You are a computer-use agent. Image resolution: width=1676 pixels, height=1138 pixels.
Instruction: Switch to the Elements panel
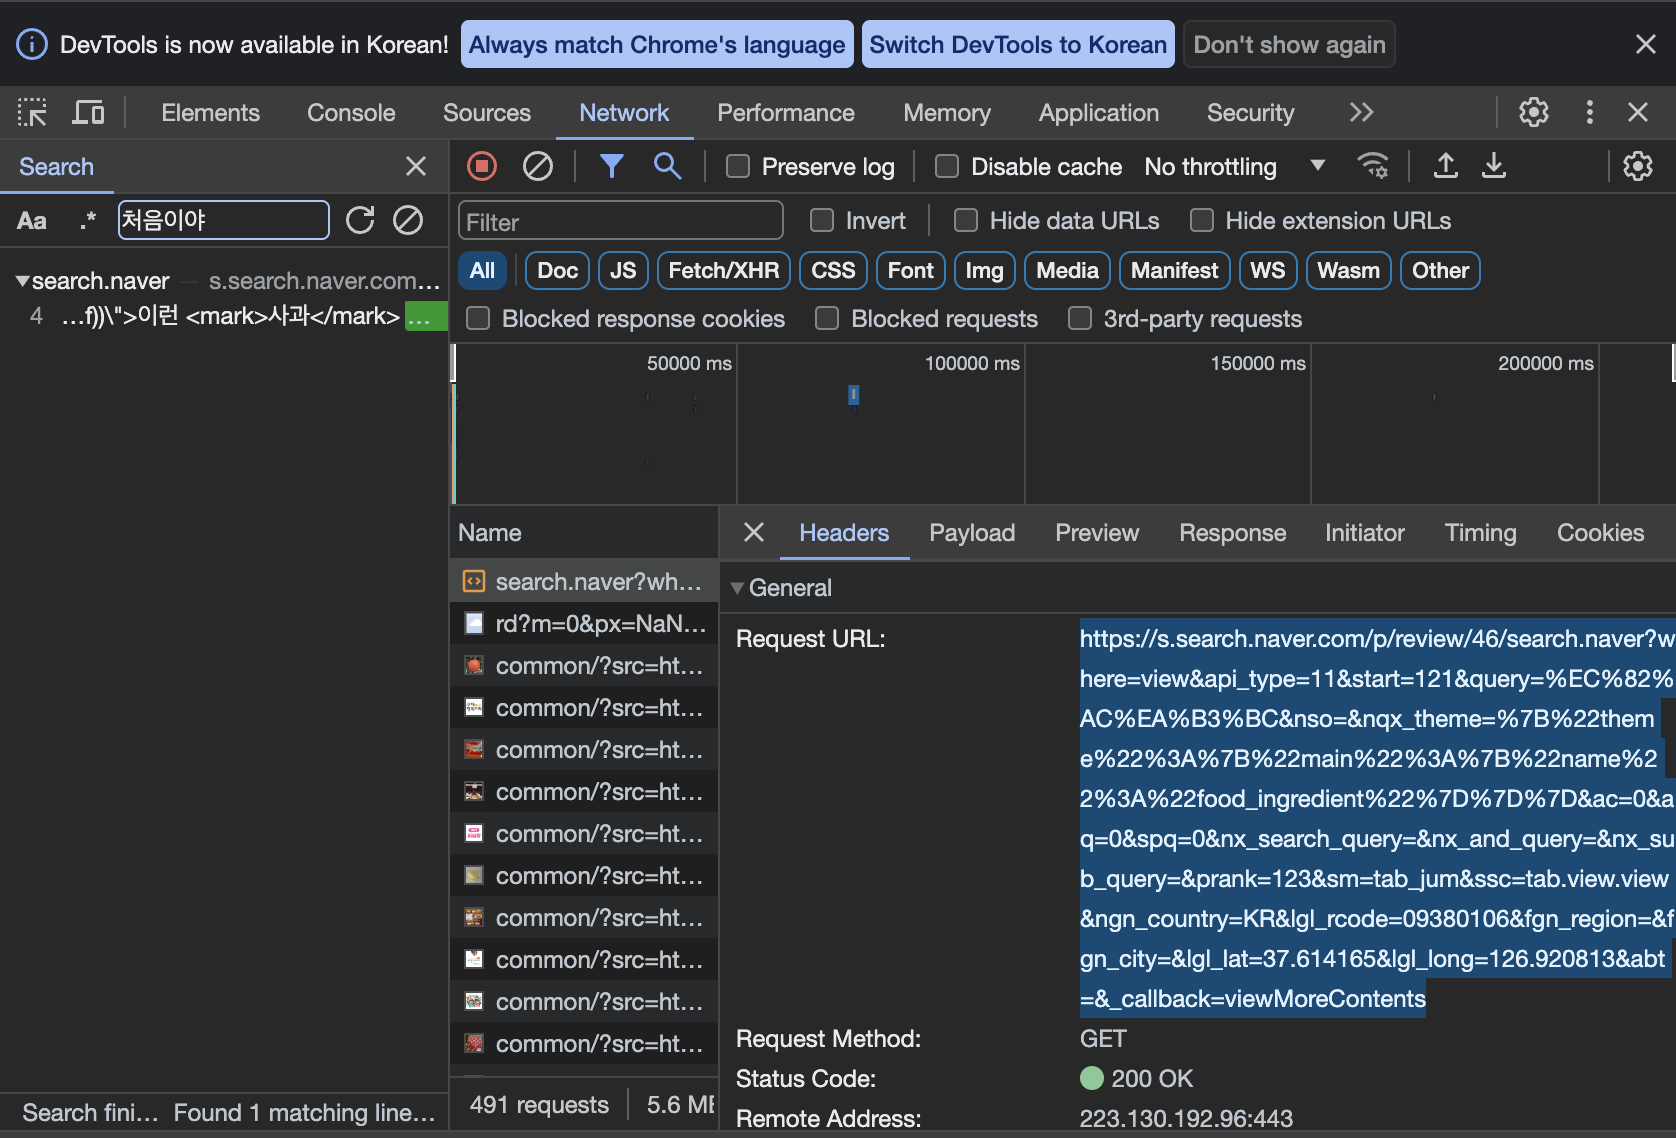[x=211, y=113]
